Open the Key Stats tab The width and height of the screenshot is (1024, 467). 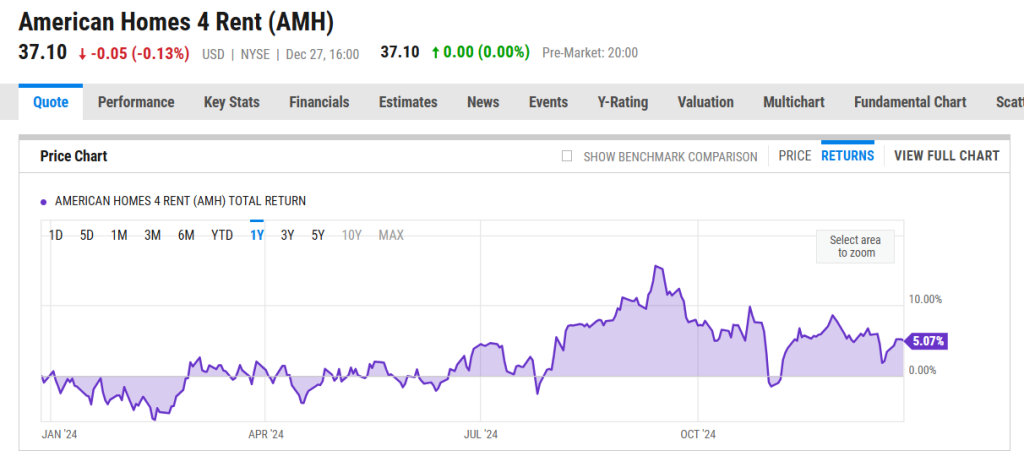point(232,103)
